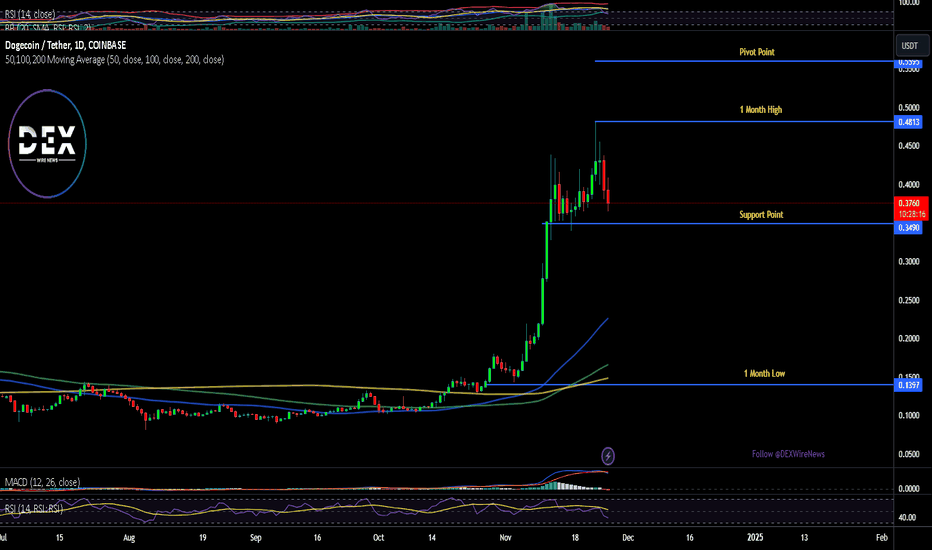The image size is (932, 550).
Task: Select the RSI (14, RSI; RSI) pane label
Action: pyautogui.click(x=34, y=508)
